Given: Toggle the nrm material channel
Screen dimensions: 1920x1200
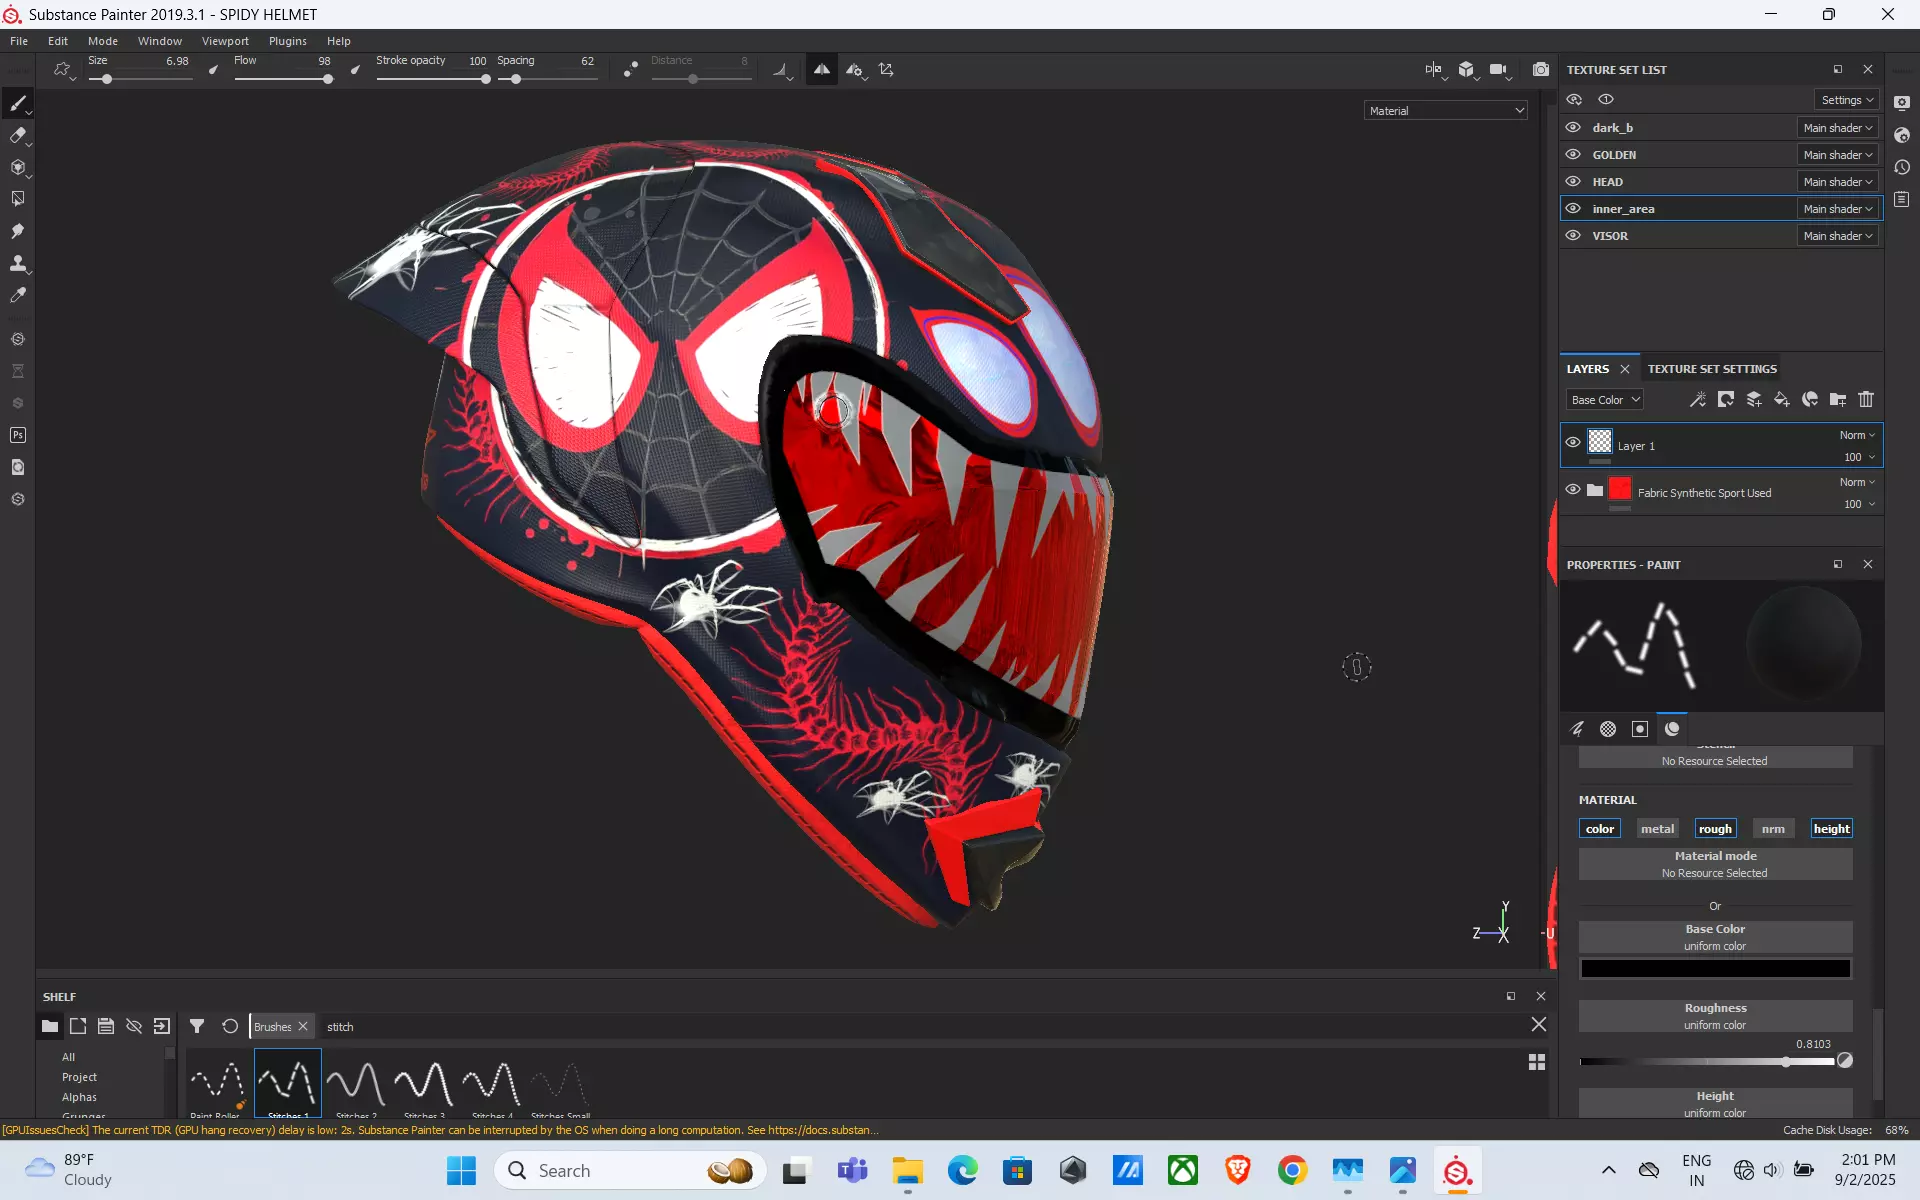Looking at the screenshot, I should click(1773, 829).
